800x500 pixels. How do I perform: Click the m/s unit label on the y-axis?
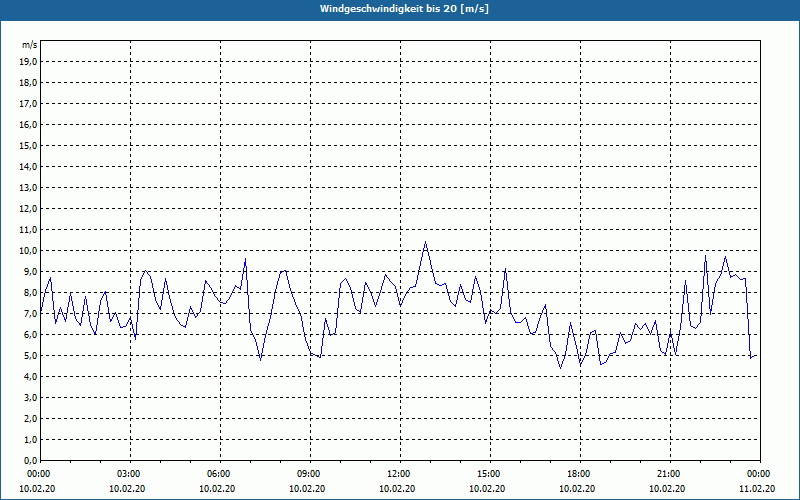point(29,45)
